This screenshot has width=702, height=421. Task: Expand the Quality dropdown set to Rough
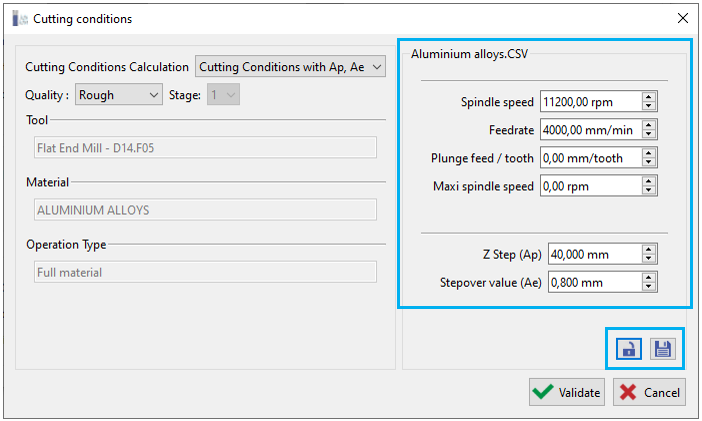tap(118, 95)
